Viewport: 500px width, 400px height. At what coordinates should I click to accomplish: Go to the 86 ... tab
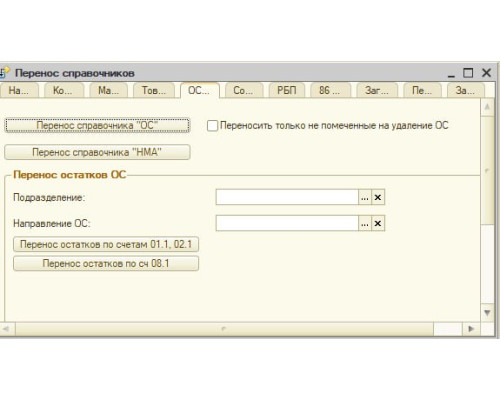pyautogui.click(x=330, y=90)
